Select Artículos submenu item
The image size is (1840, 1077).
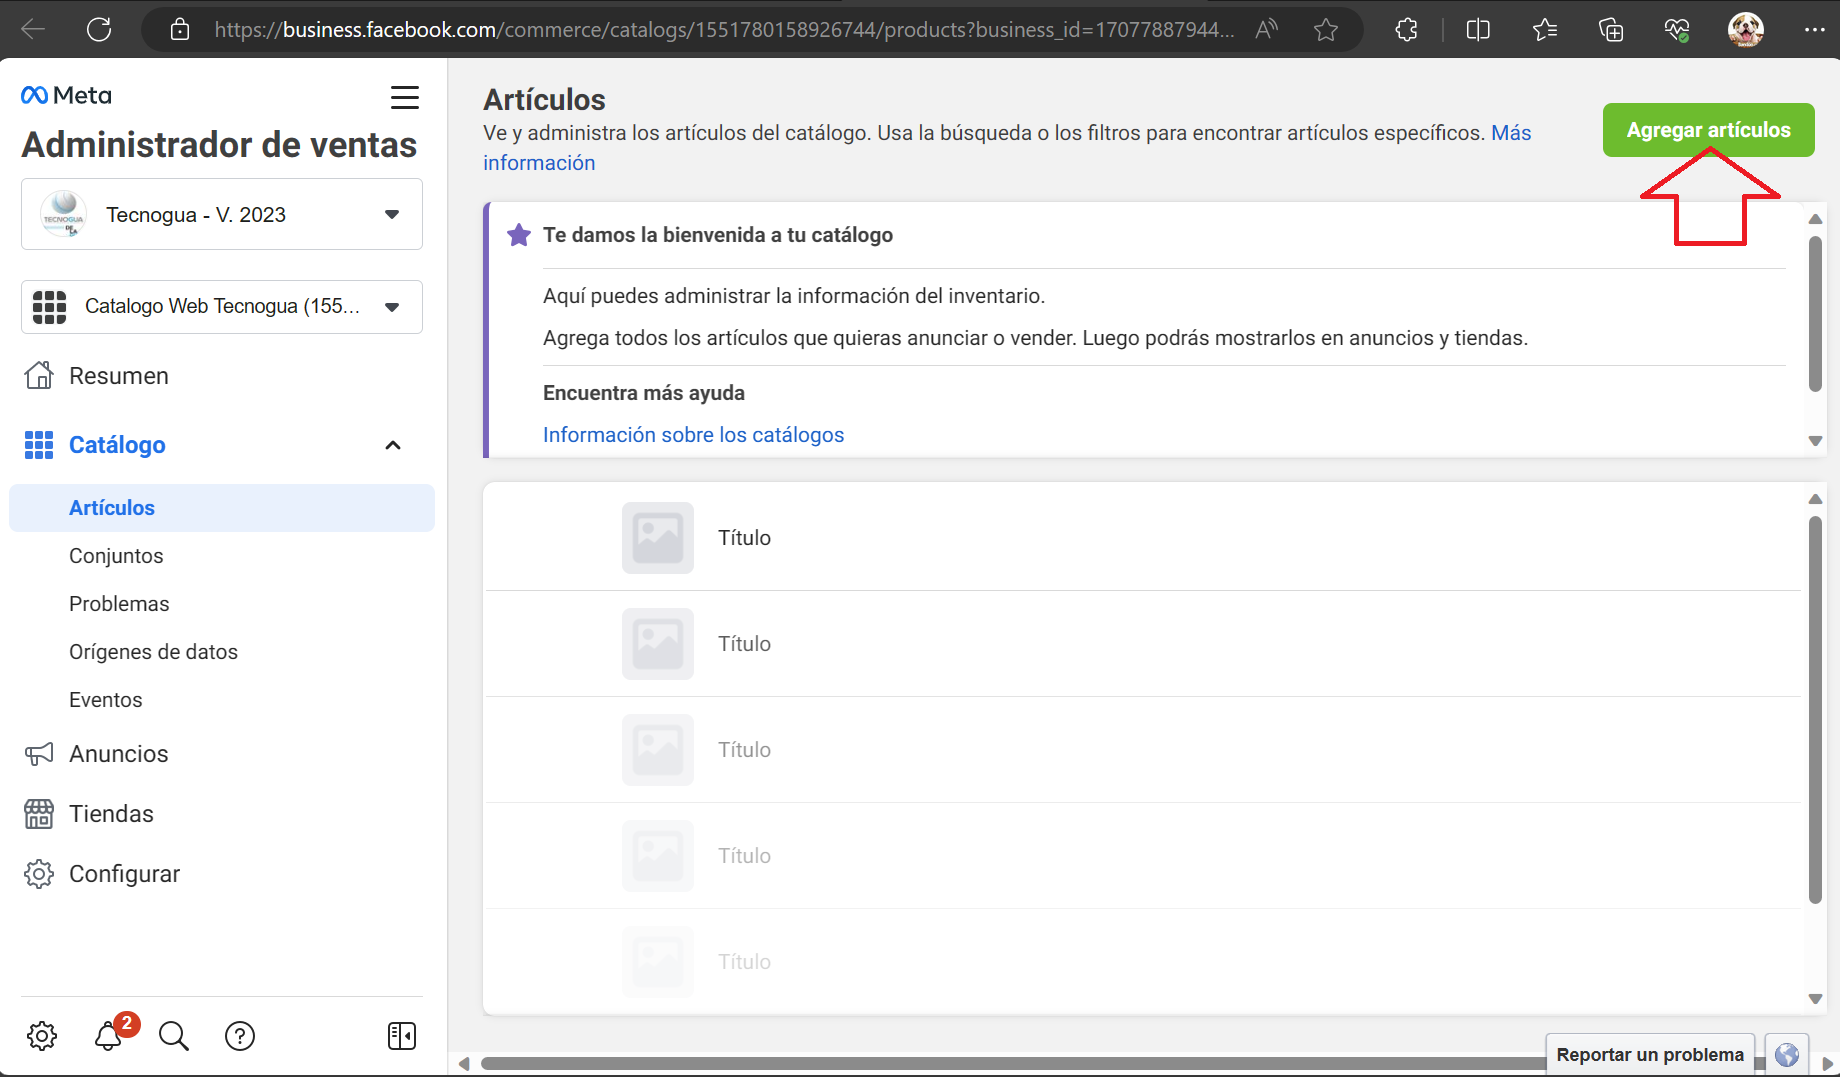coord(222,508)
